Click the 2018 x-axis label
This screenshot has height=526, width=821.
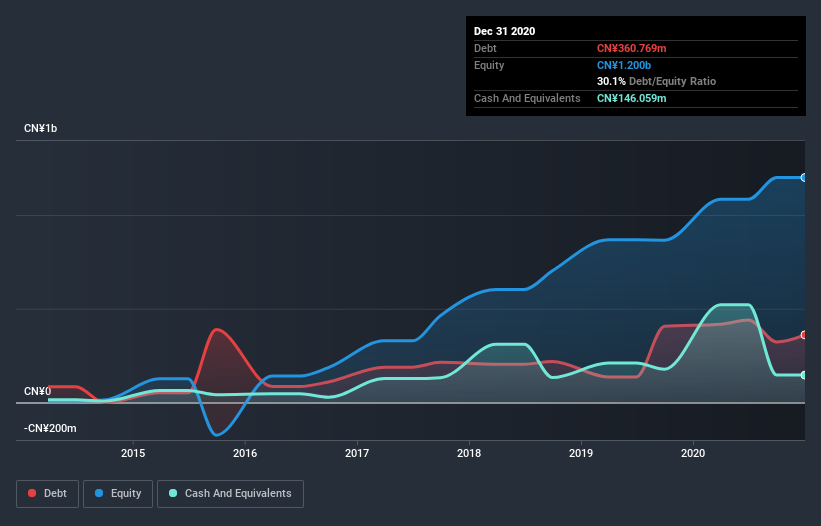tap(469, 453)
